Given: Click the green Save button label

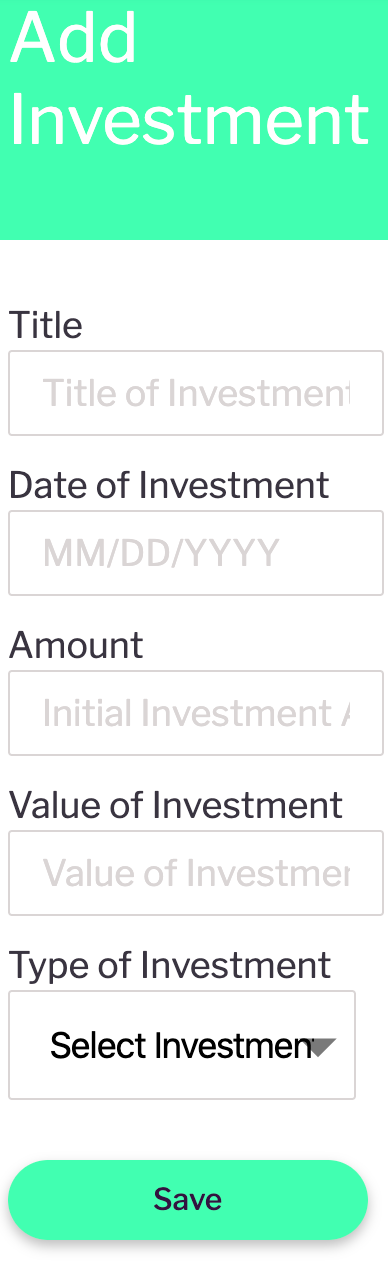Looking at the screenshot, I should click(188, 1199).
